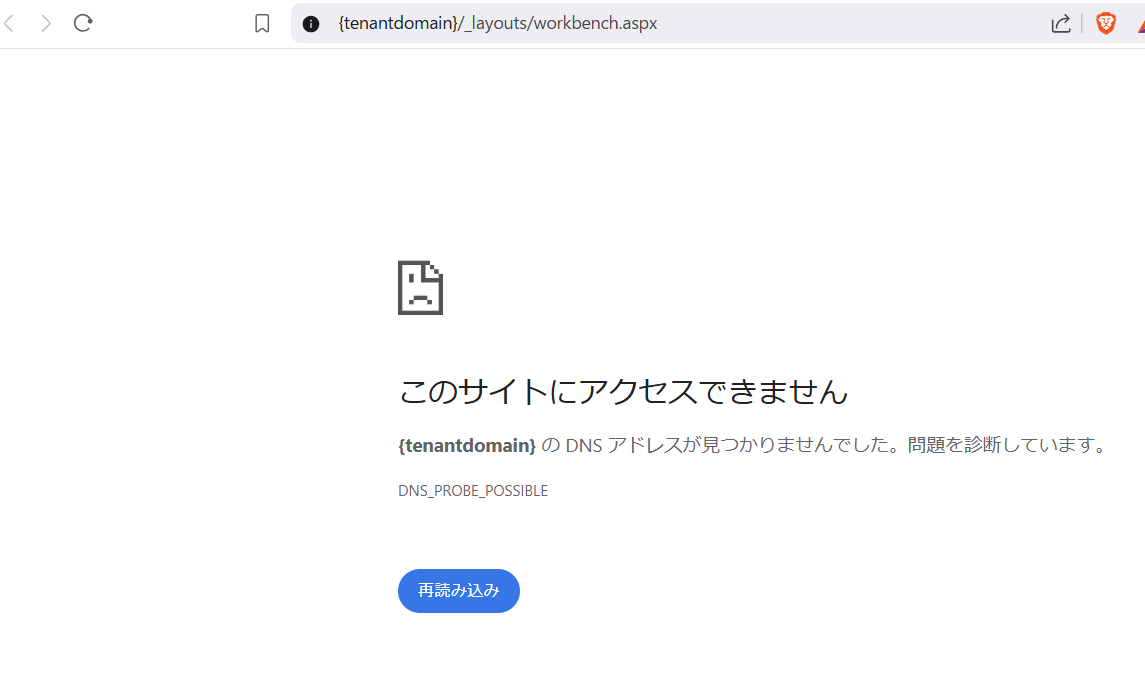1145x684 pixels.
Task: Reload the page with the toolbar refresh icon
Action: click(x=84, y=23)
